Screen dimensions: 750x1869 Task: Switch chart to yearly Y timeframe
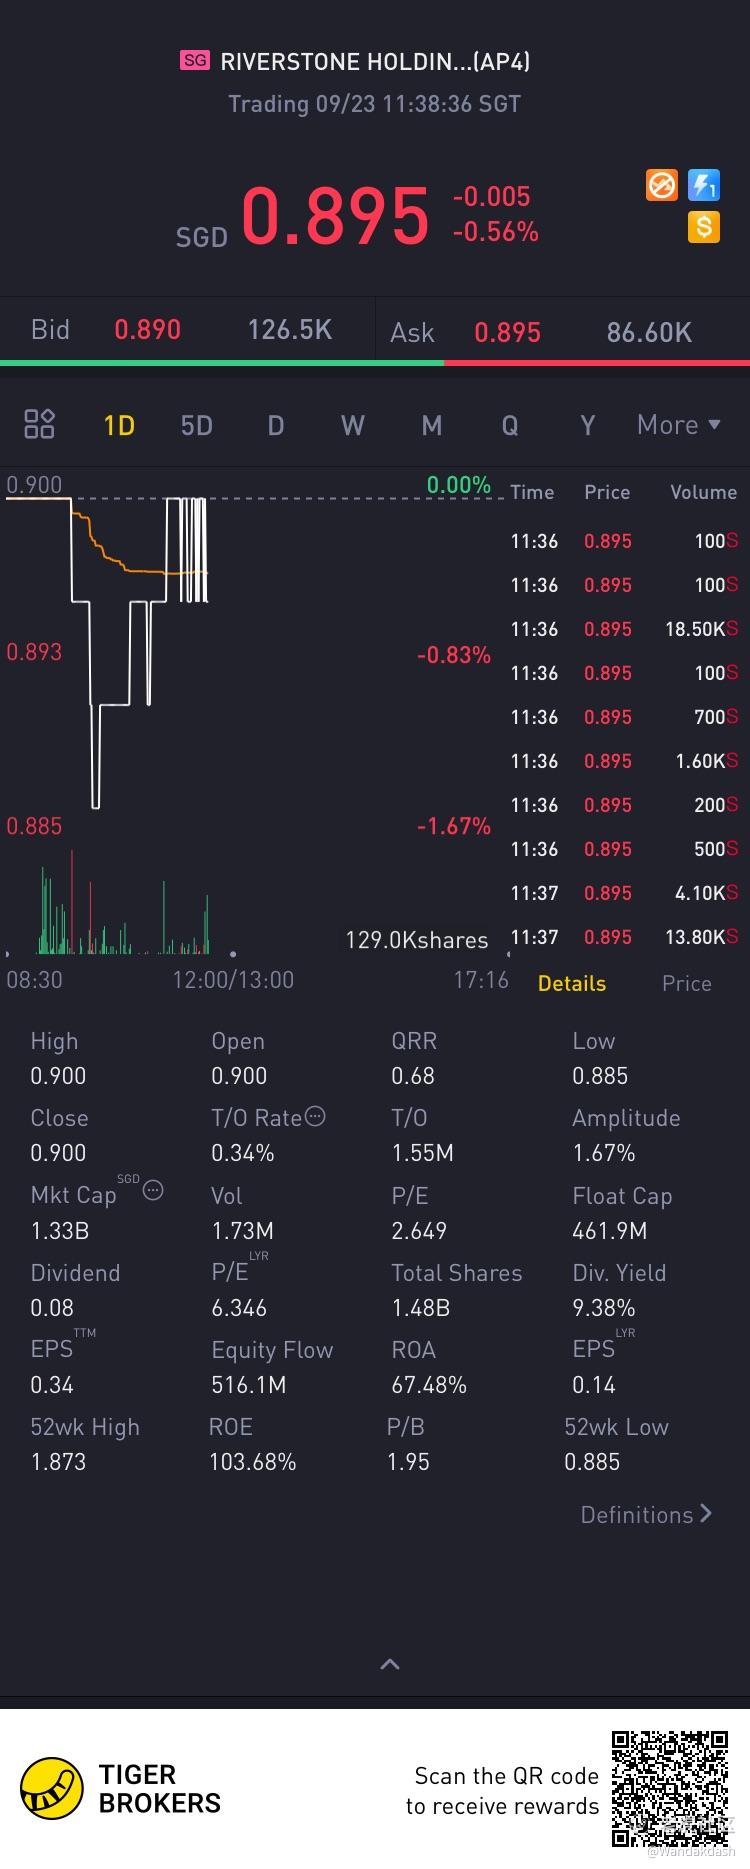[588, 426]
